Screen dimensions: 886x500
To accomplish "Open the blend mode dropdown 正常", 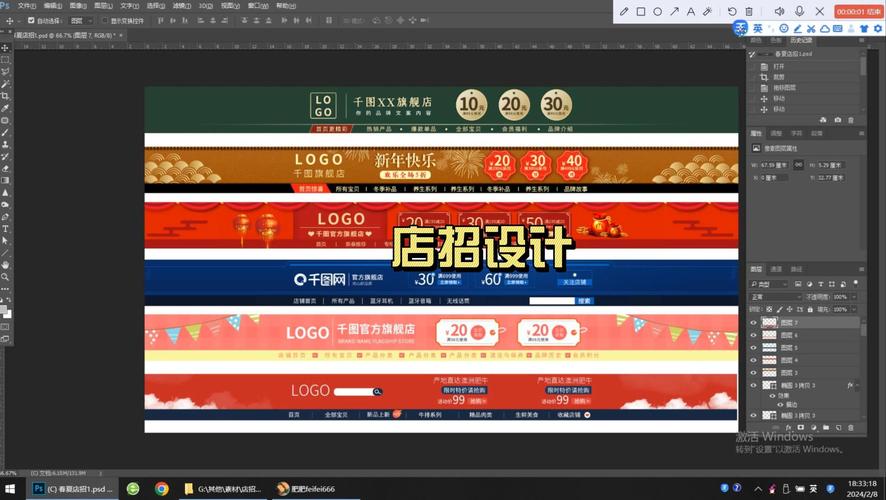I will click(x=776, y=297).
